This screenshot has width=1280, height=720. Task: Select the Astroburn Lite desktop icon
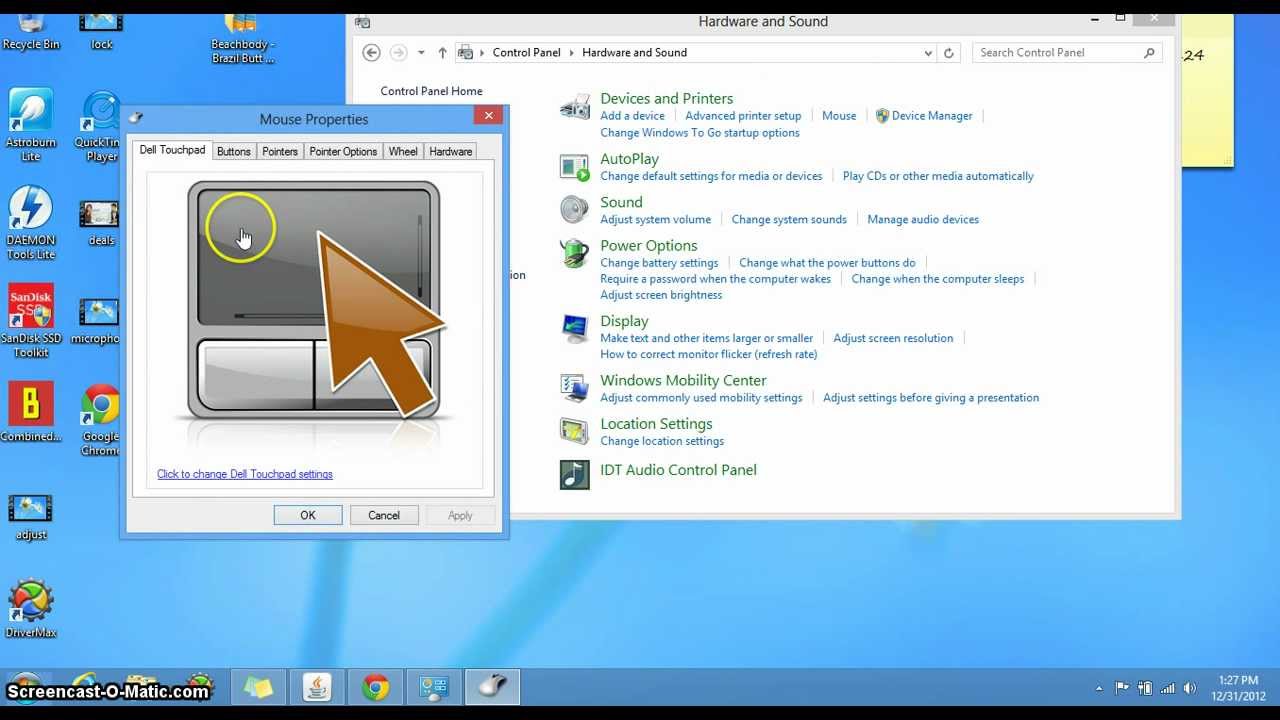coord(31,126)
